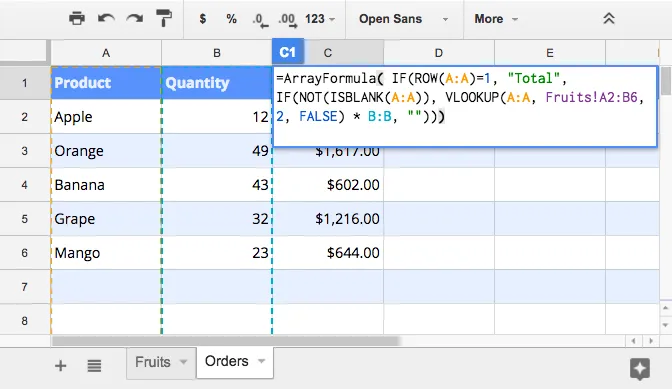Select row 4 header
The width and height of the screenshot is (672, 389).
click(25, 185)
